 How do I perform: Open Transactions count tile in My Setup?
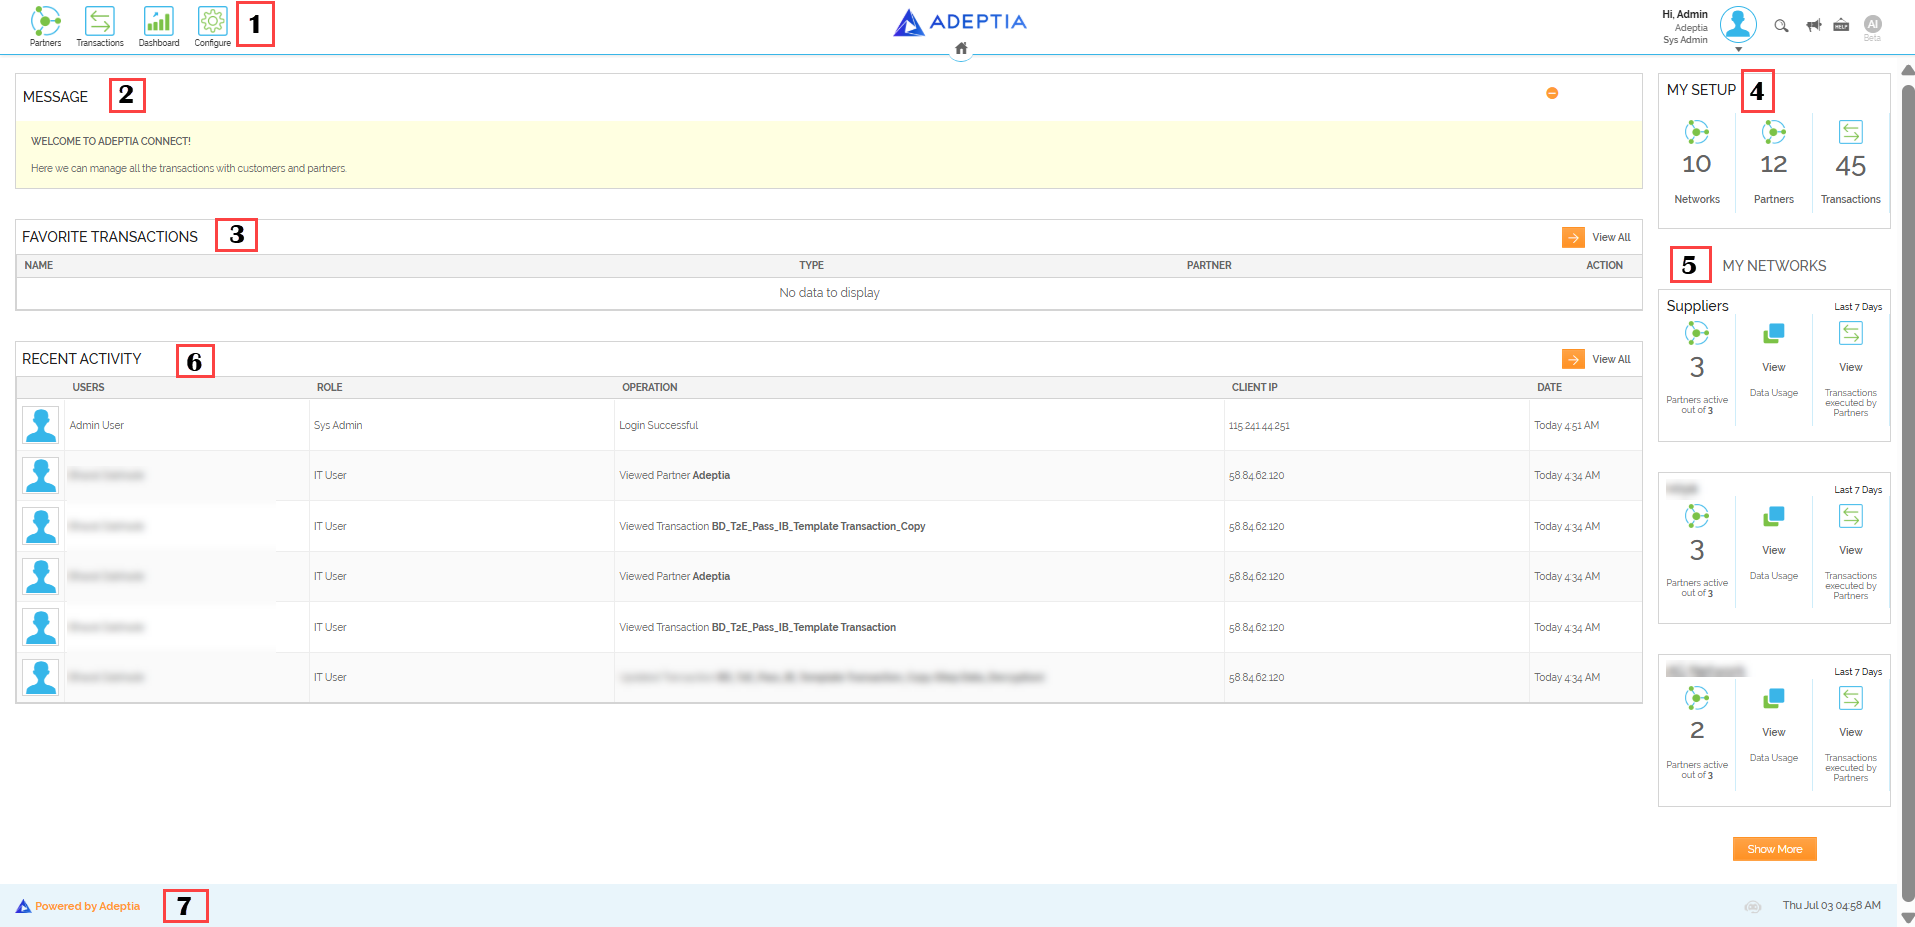pyautogui.click(x=1850, y=163)
